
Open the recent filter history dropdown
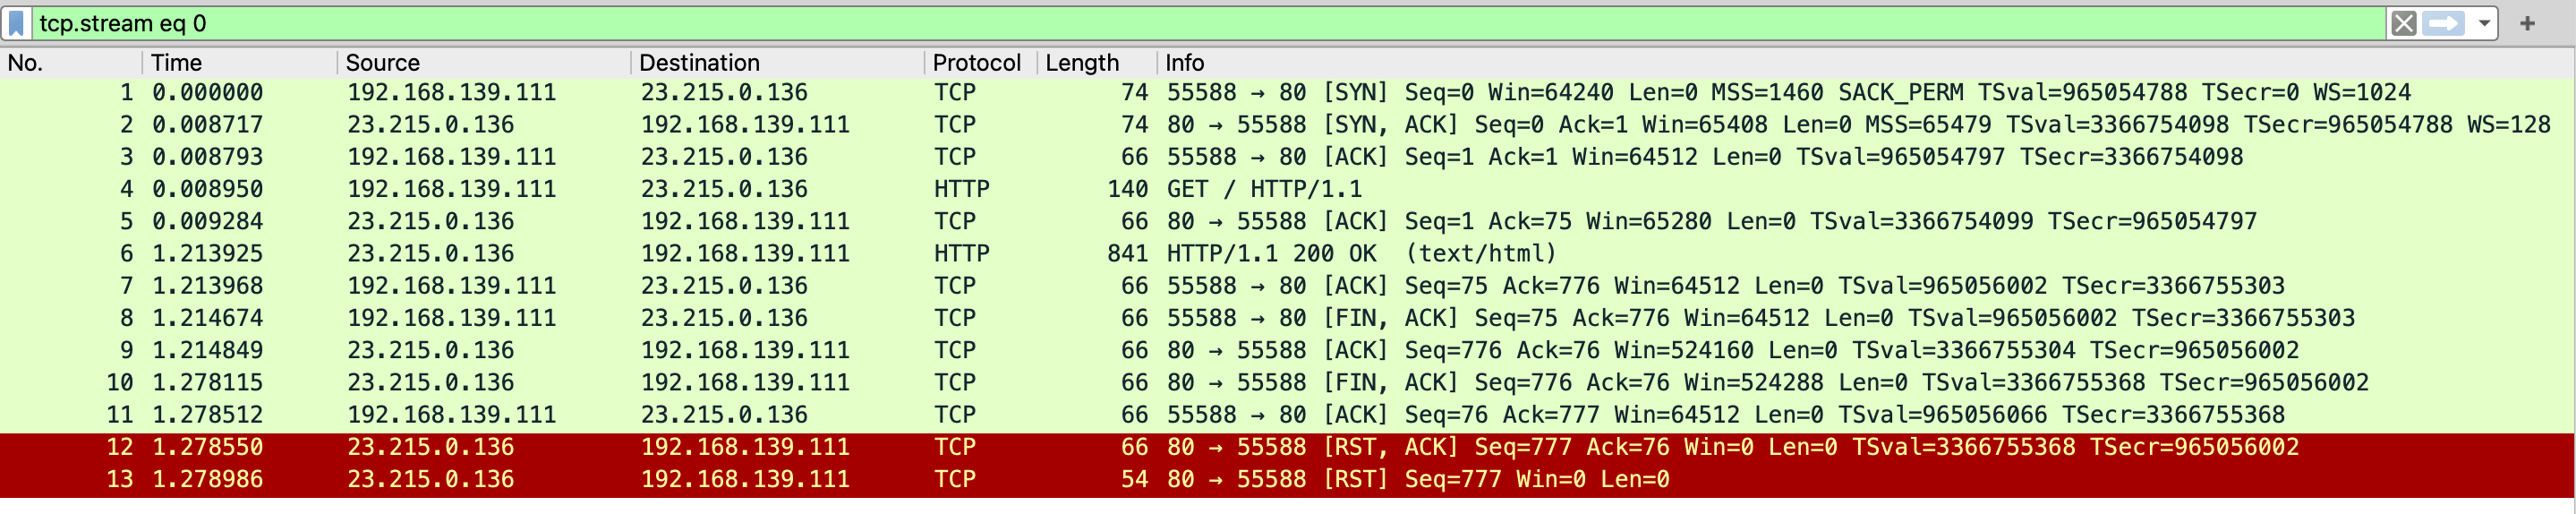coord(2483,23)
